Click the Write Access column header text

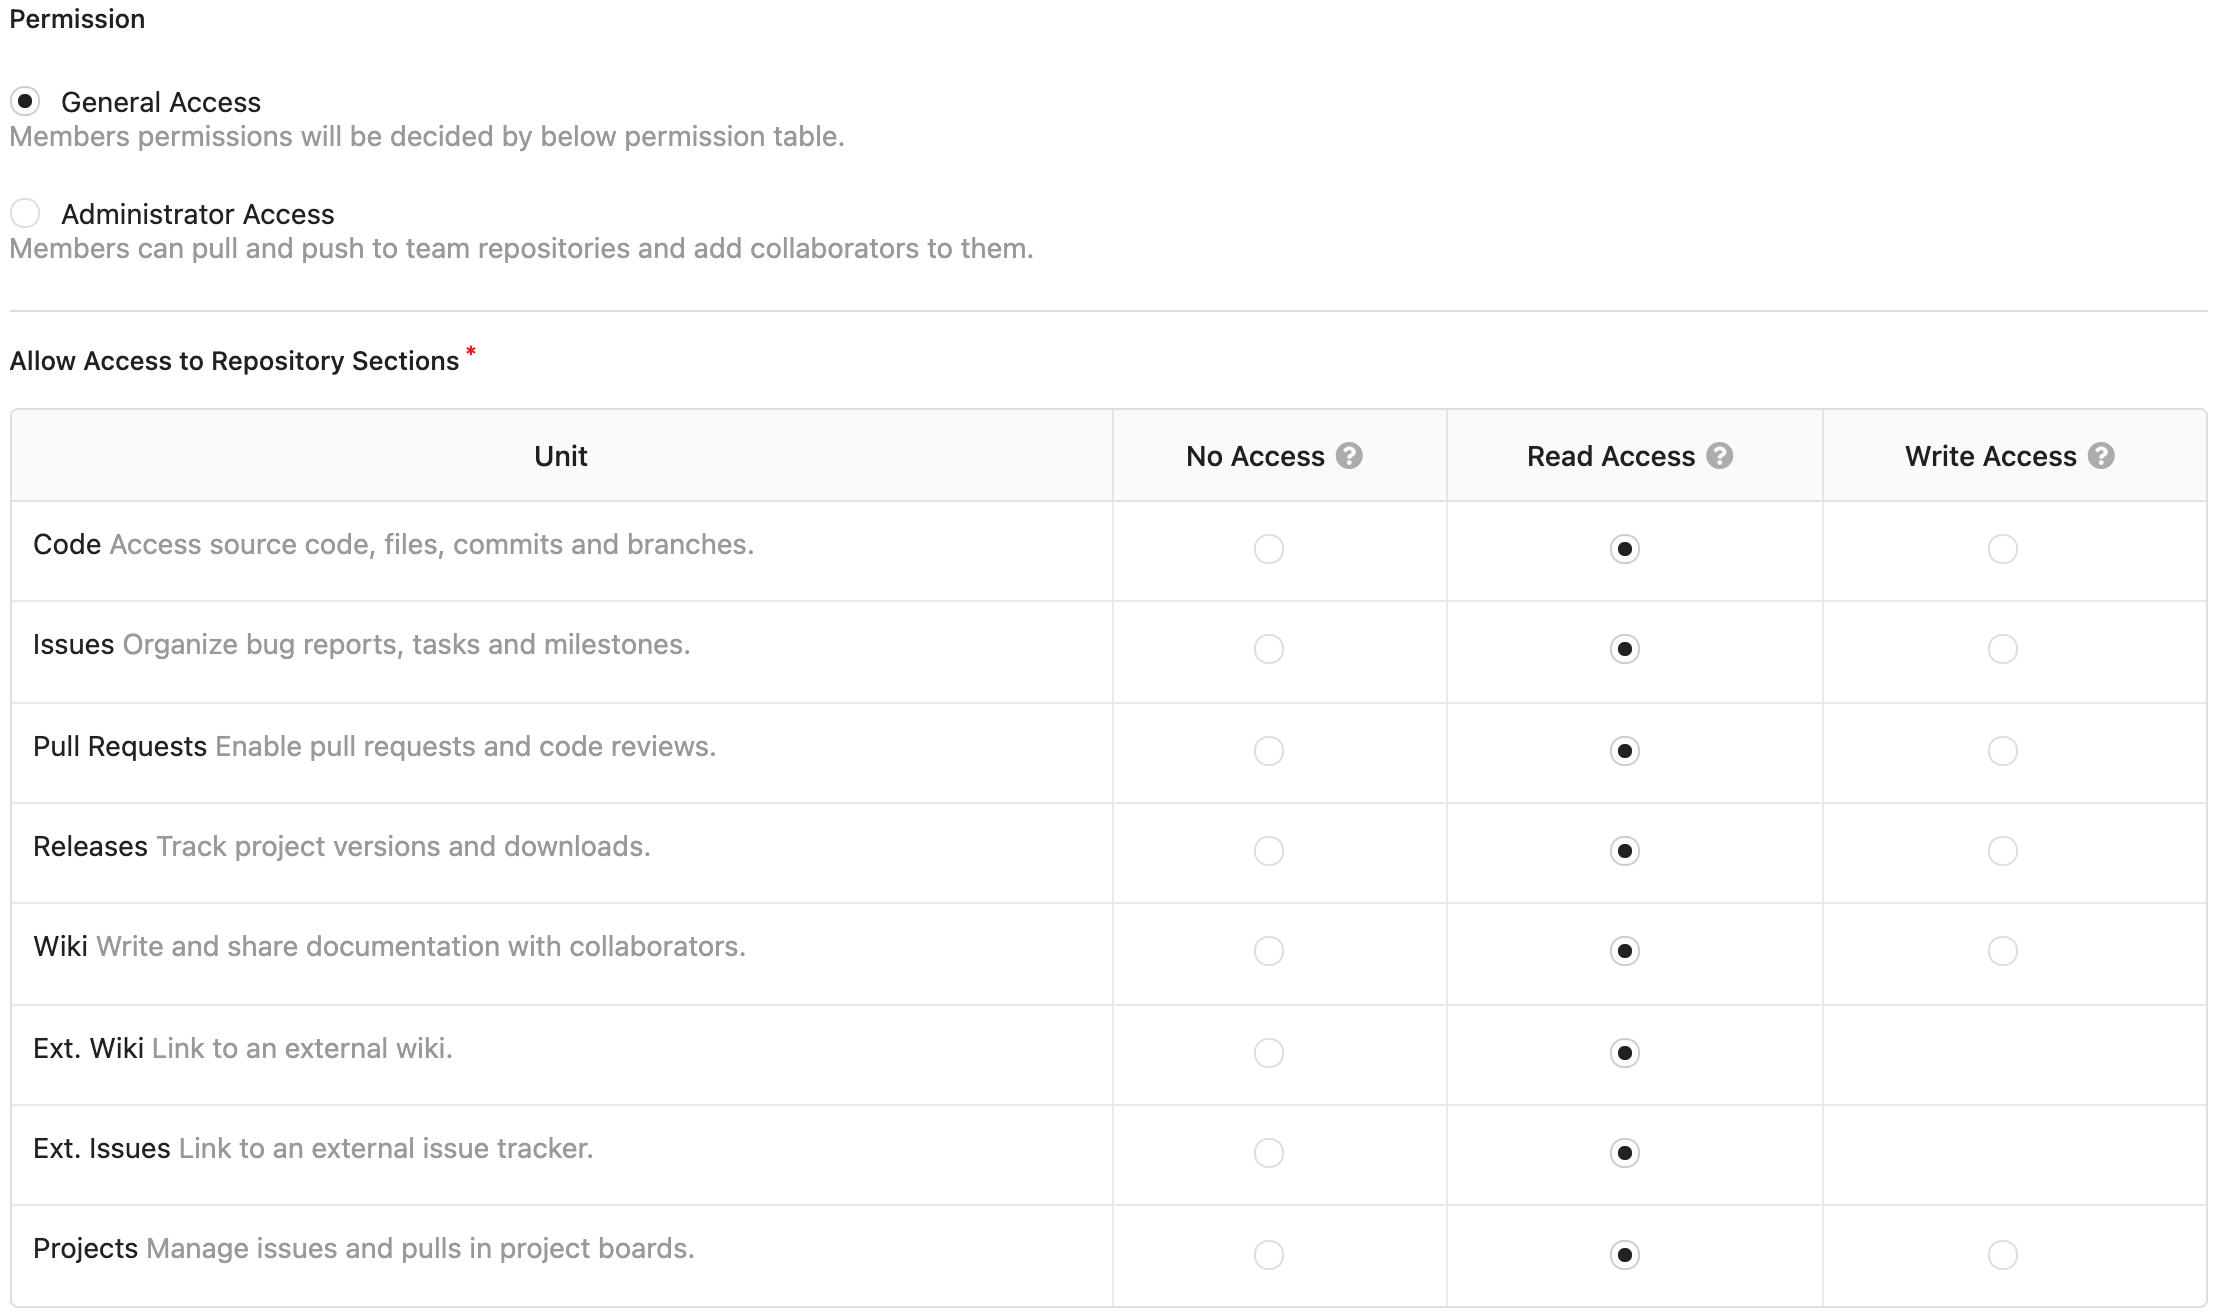1991,456
